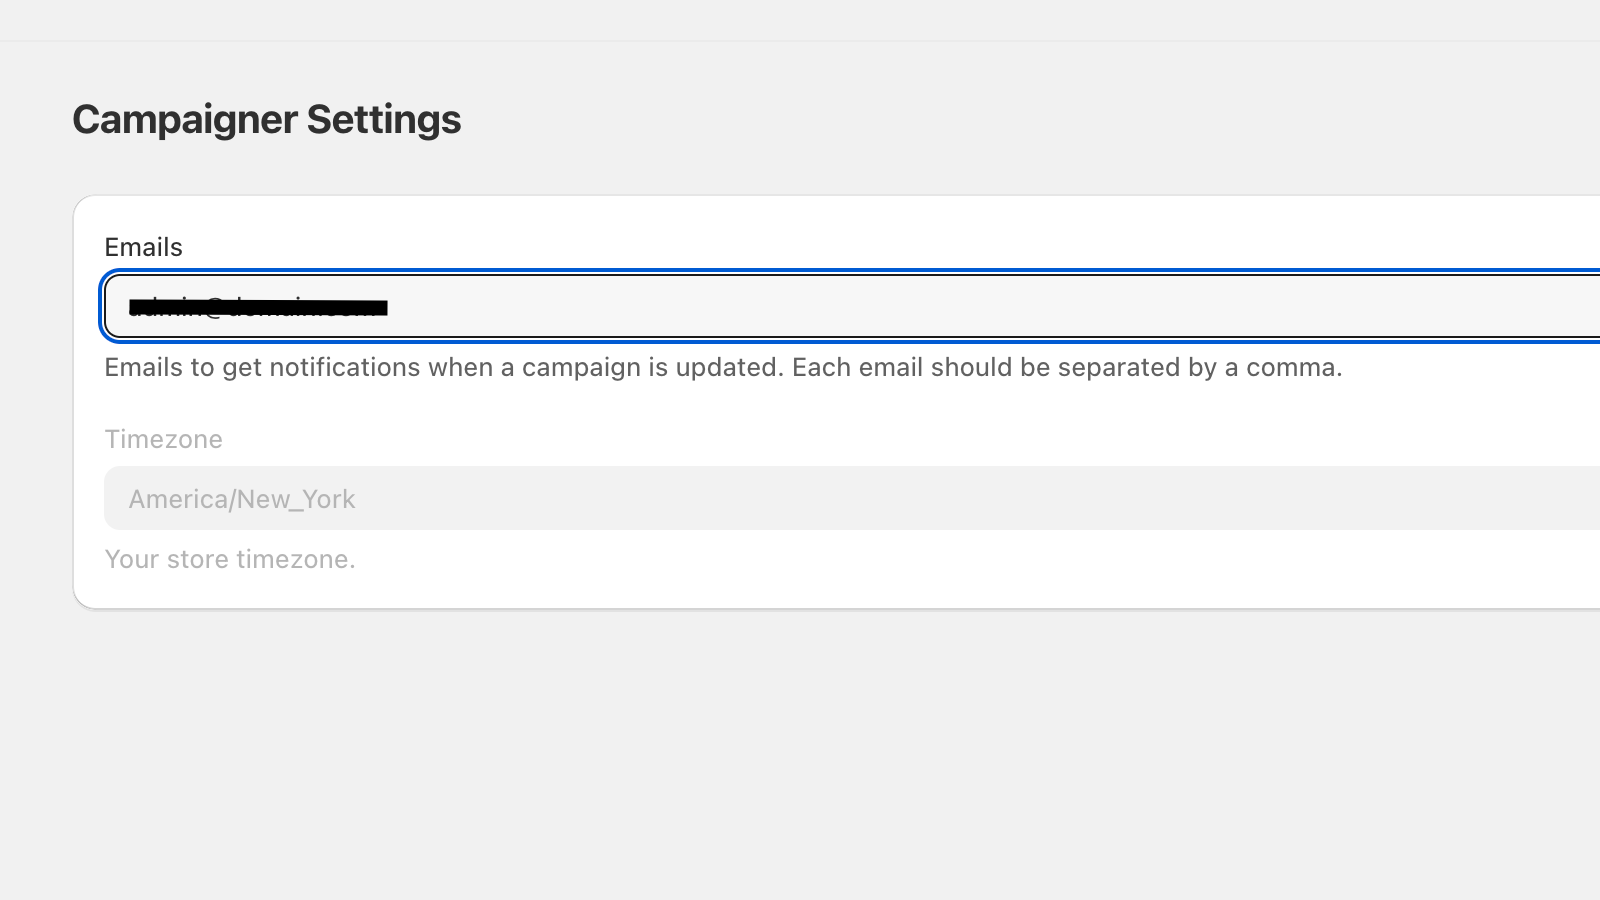Image resolution: width=1600 pixels, height=900 pixels.
Task: Click the 'Your store timezone.' helper text
Action: click(230, 559)
